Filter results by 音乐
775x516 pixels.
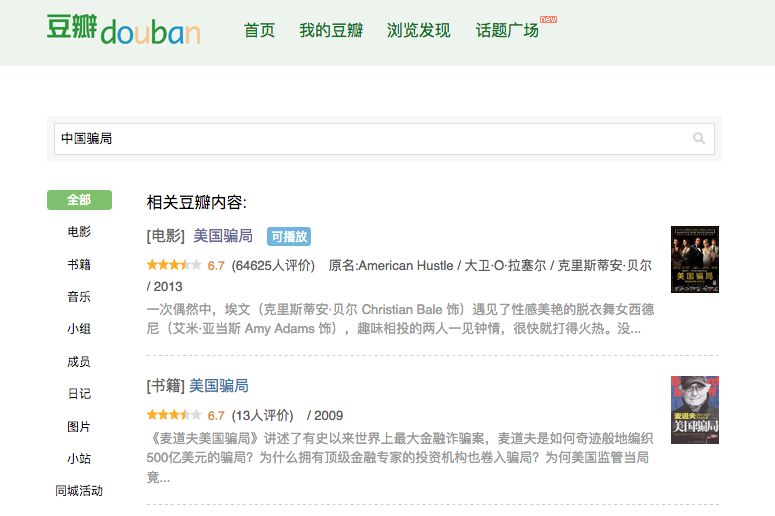[x=79, y=297]
